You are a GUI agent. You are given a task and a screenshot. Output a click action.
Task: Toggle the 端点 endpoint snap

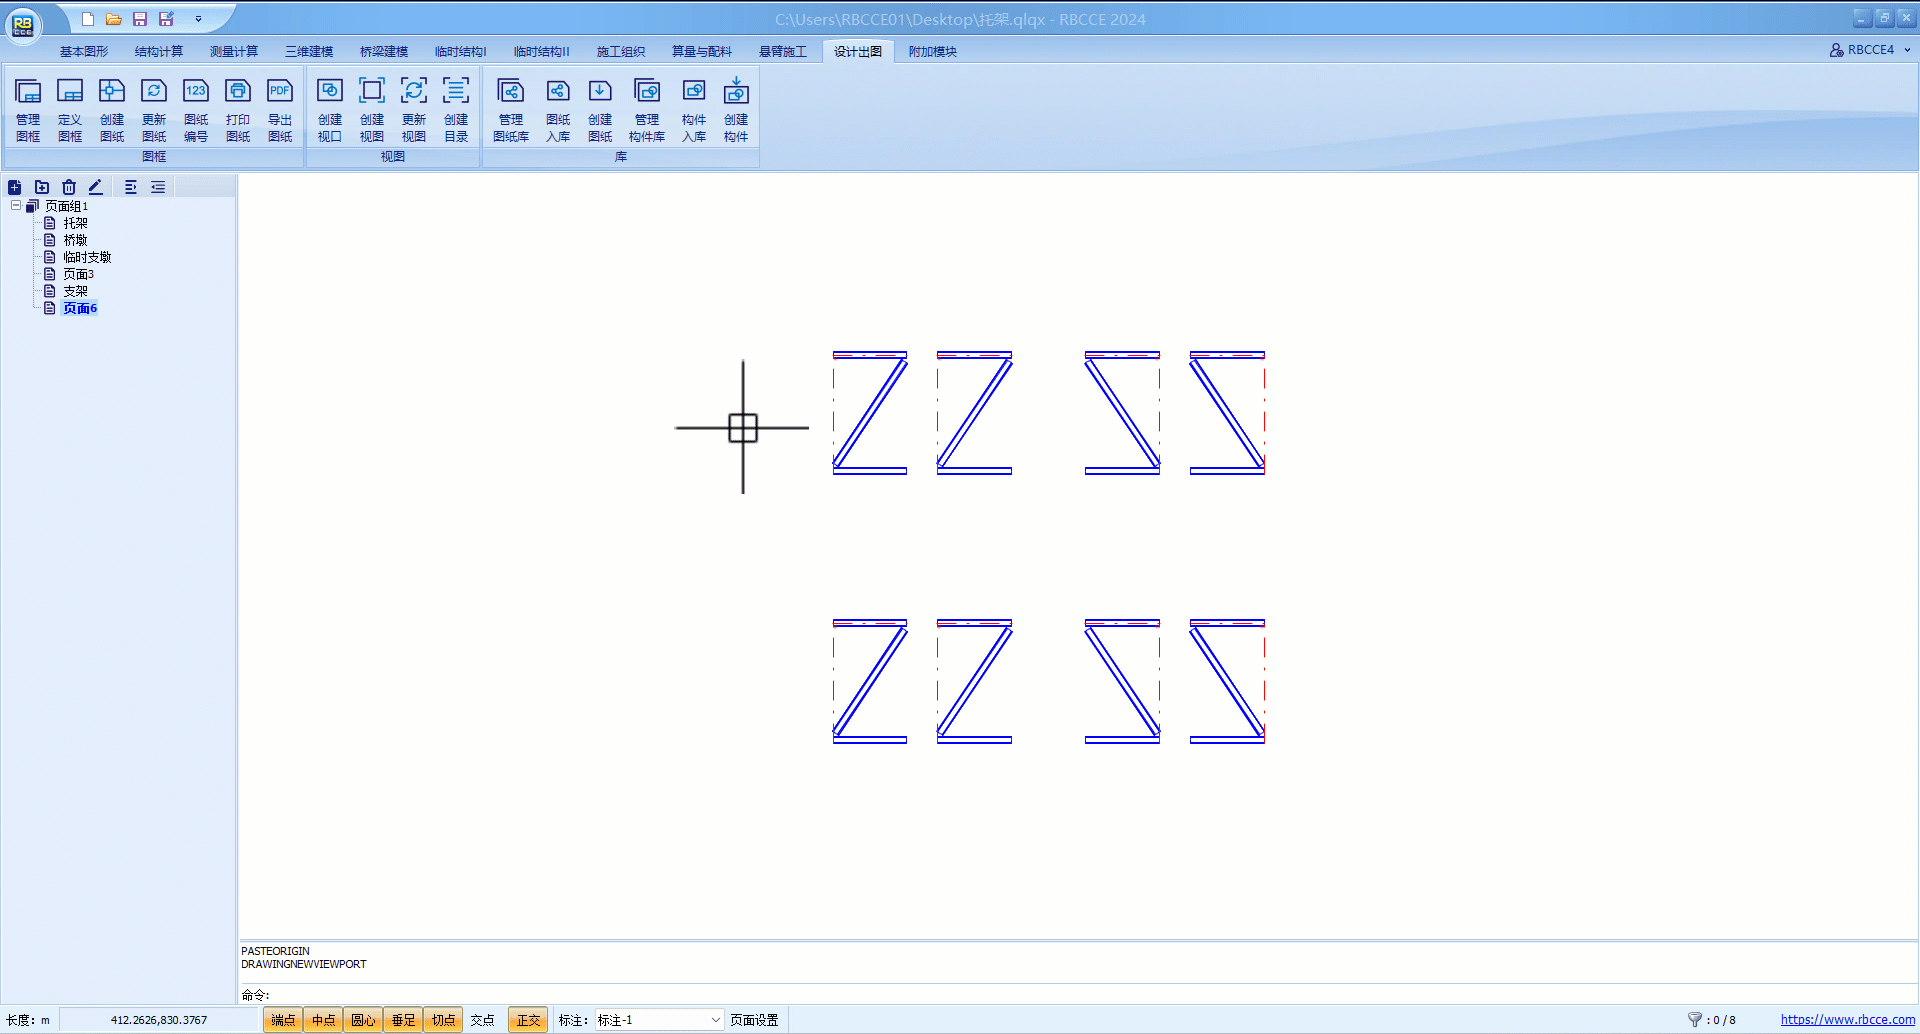click(x=283, y=1020)
